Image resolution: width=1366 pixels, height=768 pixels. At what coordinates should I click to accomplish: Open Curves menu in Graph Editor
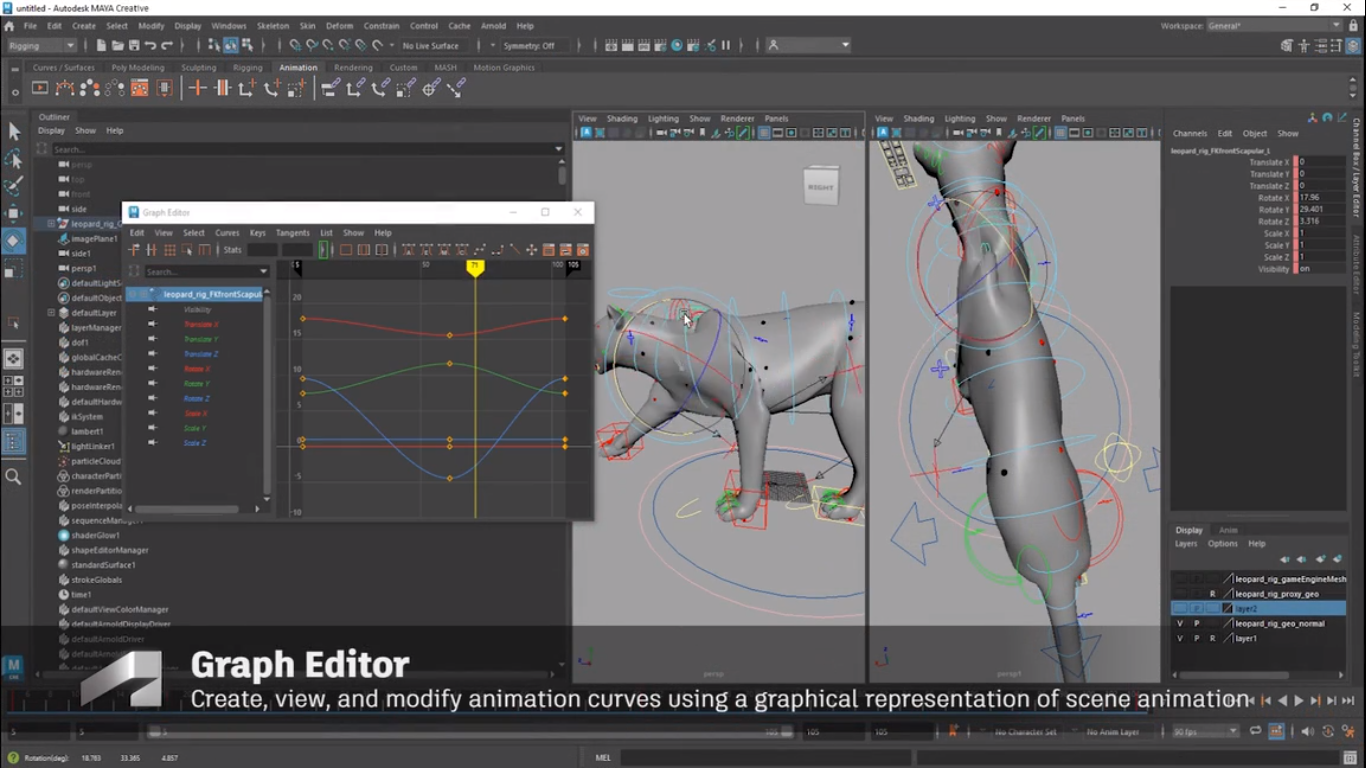227,233
